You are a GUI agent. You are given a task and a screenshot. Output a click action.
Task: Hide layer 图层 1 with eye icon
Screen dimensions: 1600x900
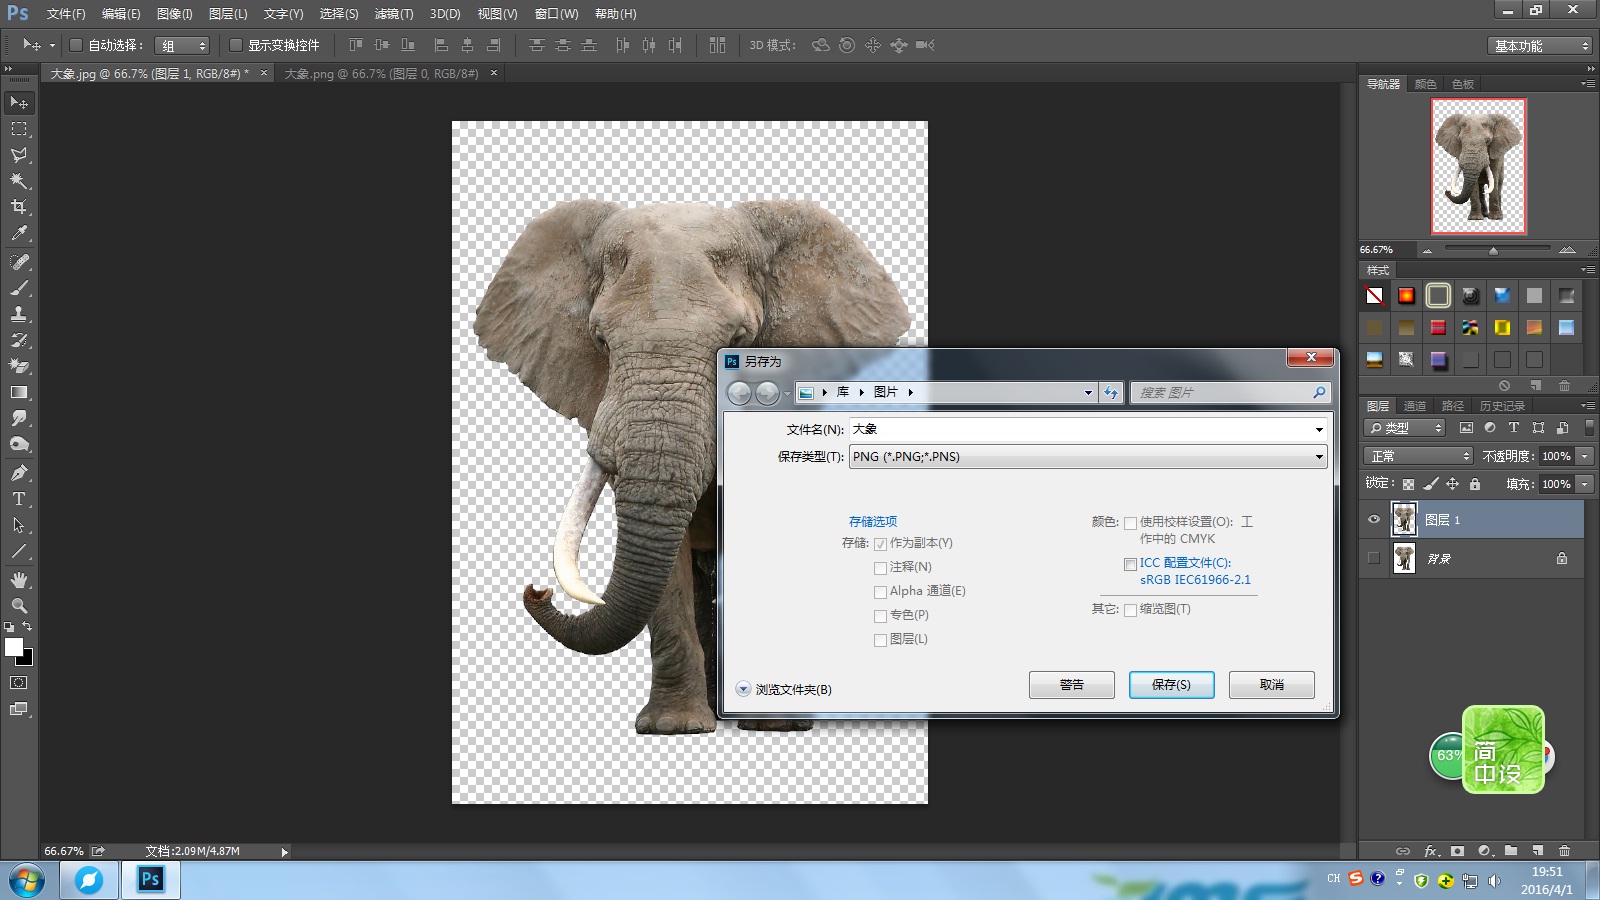click(x=1374, y=519)
